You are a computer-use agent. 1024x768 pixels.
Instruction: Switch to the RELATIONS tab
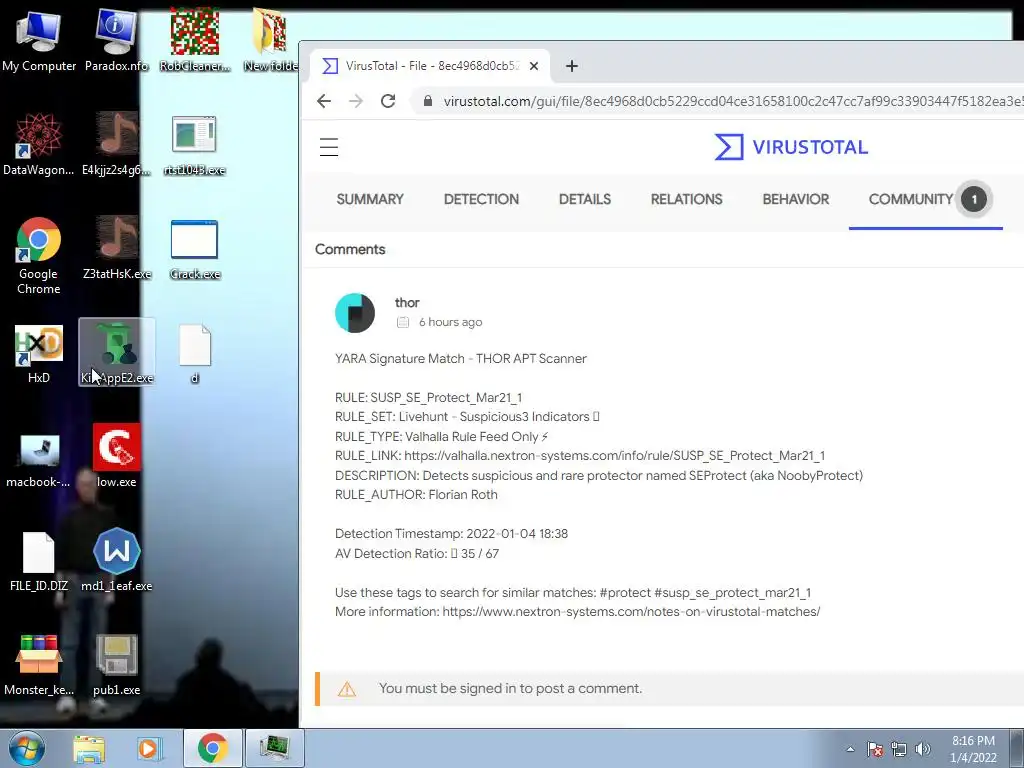pyautogui.click(x=686, y=199)
